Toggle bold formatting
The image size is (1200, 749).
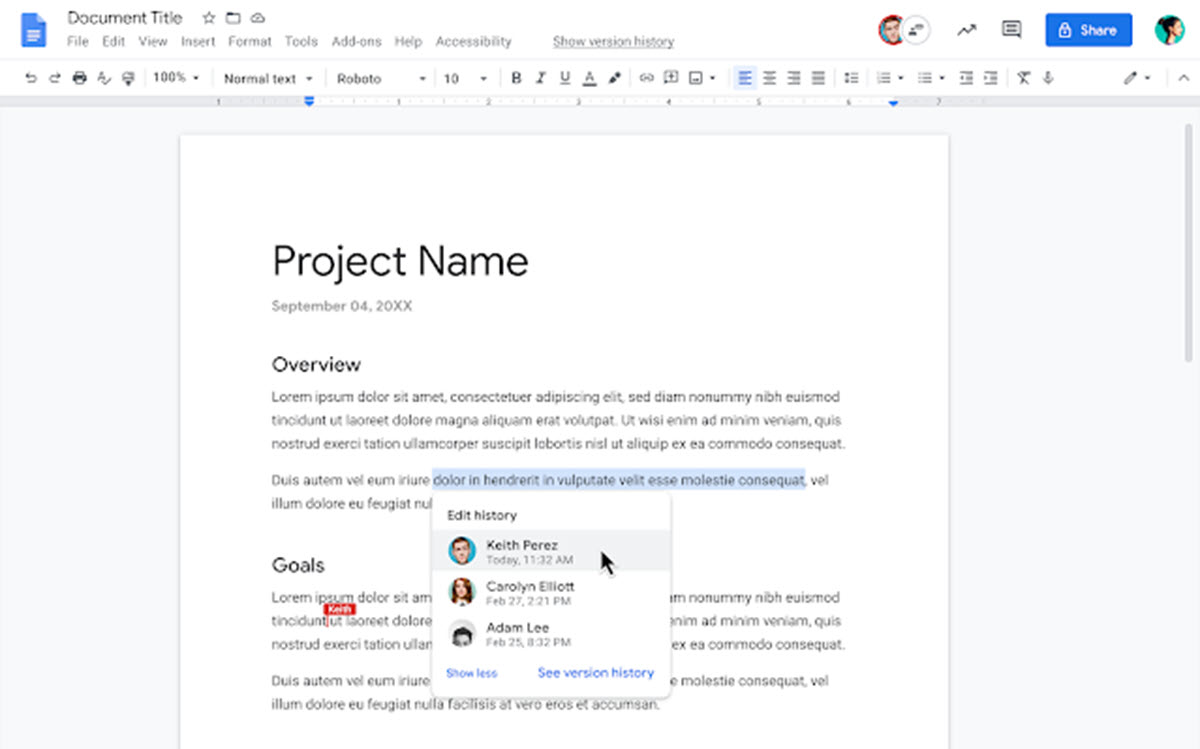[x=516, y=78]
